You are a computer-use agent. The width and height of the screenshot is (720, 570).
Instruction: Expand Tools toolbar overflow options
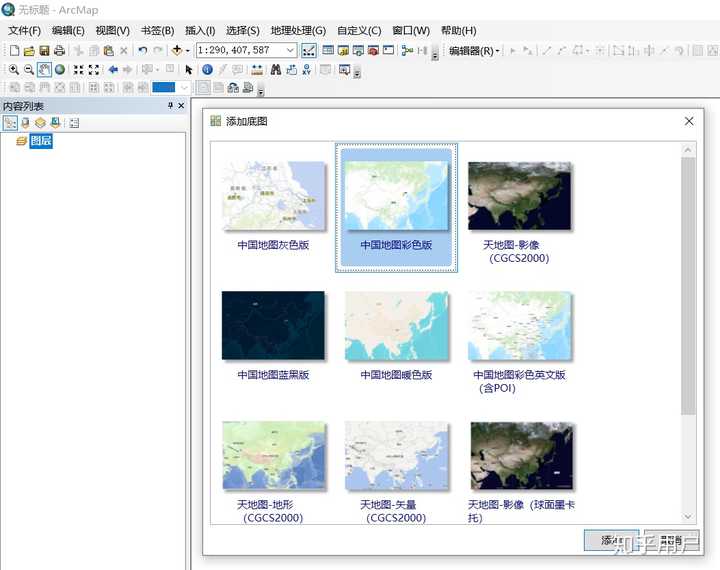click(357, 73)
